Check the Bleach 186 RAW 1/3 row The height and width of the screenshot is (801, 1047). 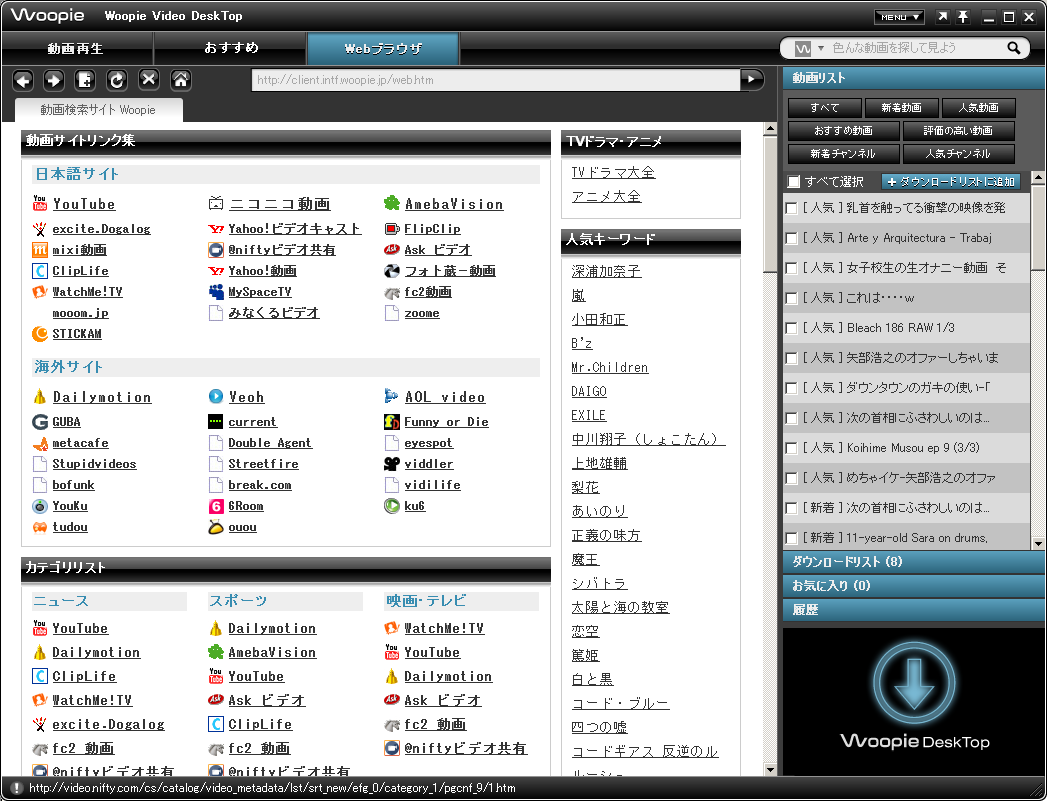click(792, 328)
